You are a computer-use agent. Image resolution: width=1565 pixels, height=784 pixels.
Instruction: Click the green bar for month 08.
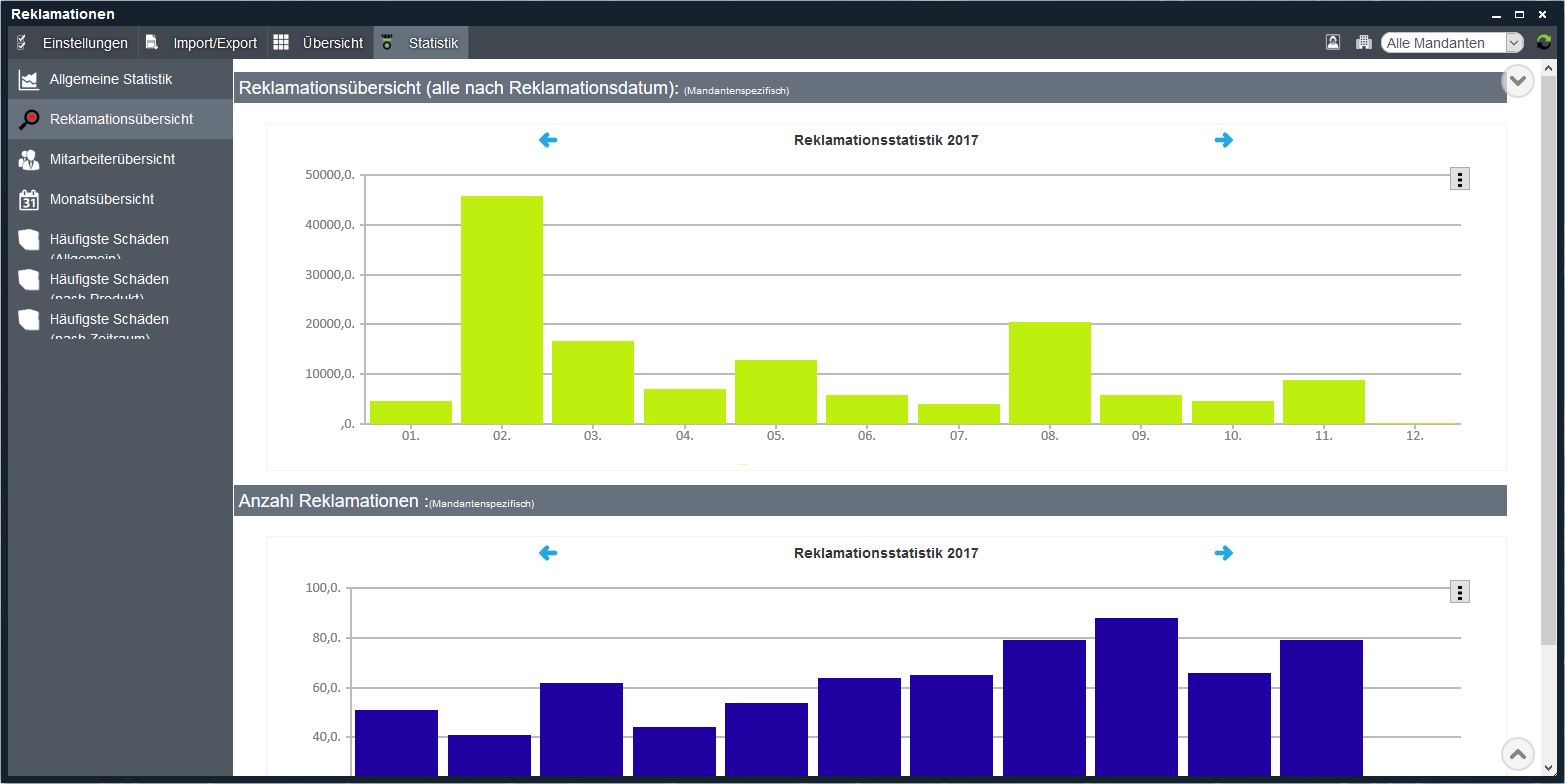point(1050,373)
